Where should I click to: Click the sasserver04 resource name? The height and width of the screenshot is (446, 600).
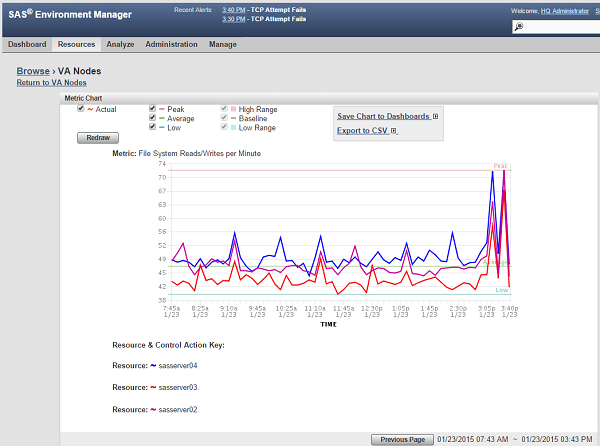179,366
